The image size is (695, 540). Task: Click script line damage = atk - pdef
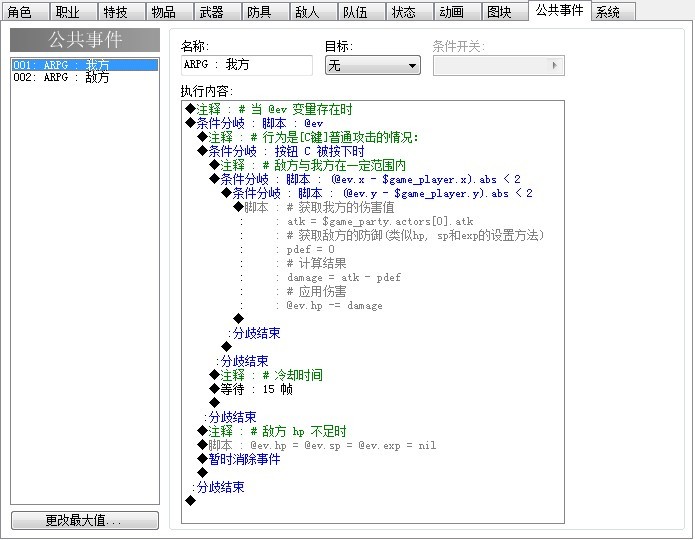point(344,278)
